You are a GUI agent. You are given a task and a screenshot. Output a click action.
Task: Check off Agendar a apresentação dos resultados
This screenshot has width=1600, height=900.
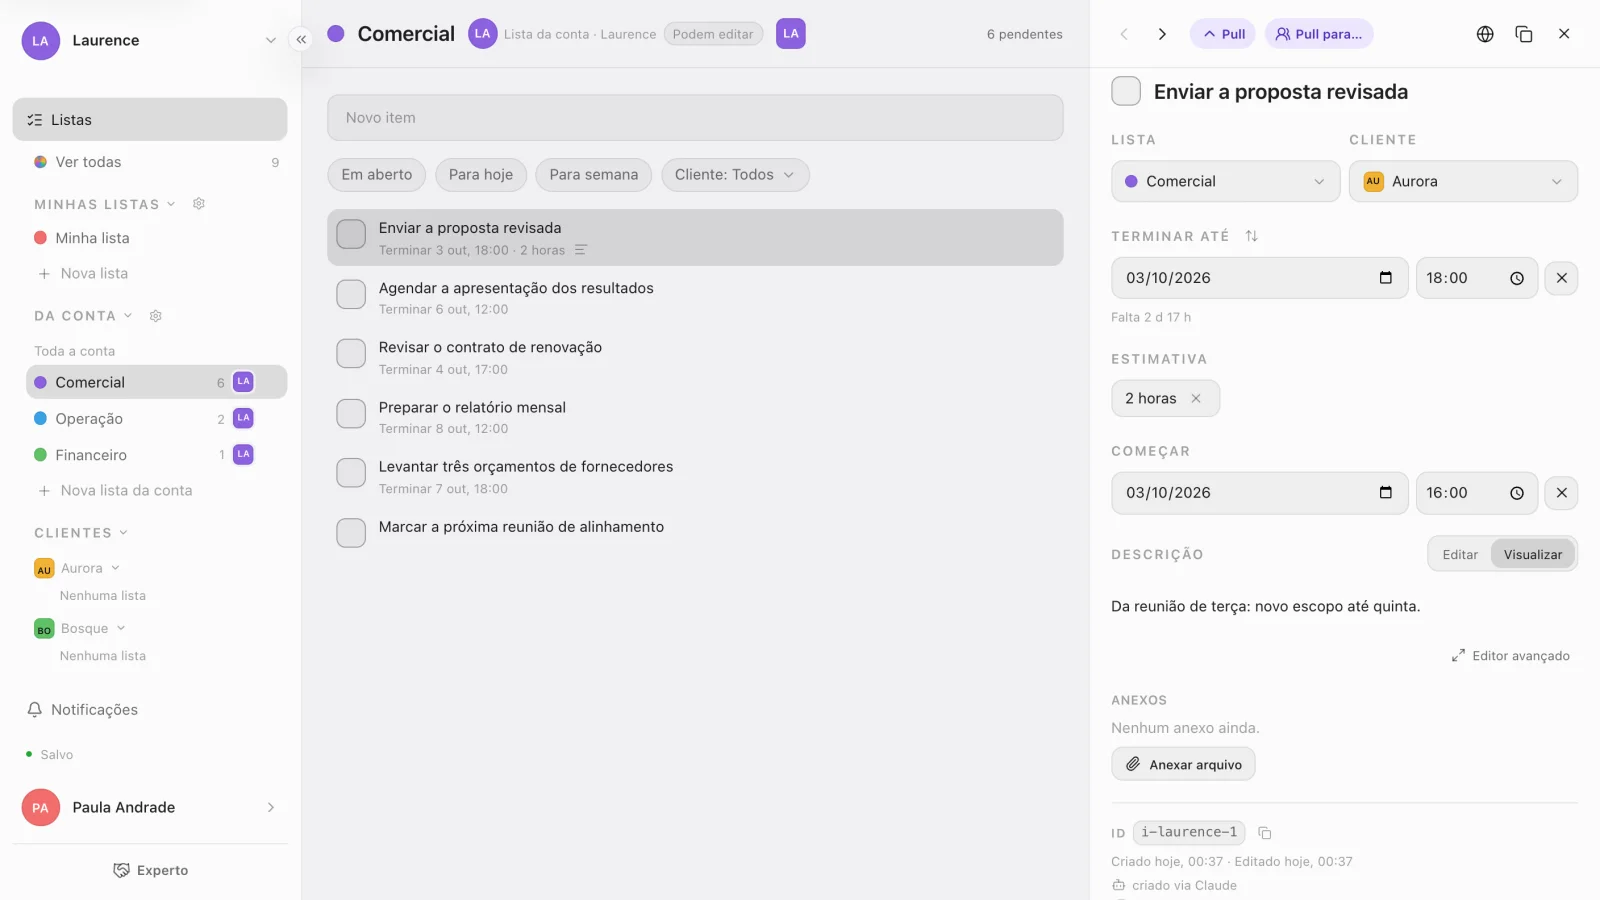[x=351, y=294]
